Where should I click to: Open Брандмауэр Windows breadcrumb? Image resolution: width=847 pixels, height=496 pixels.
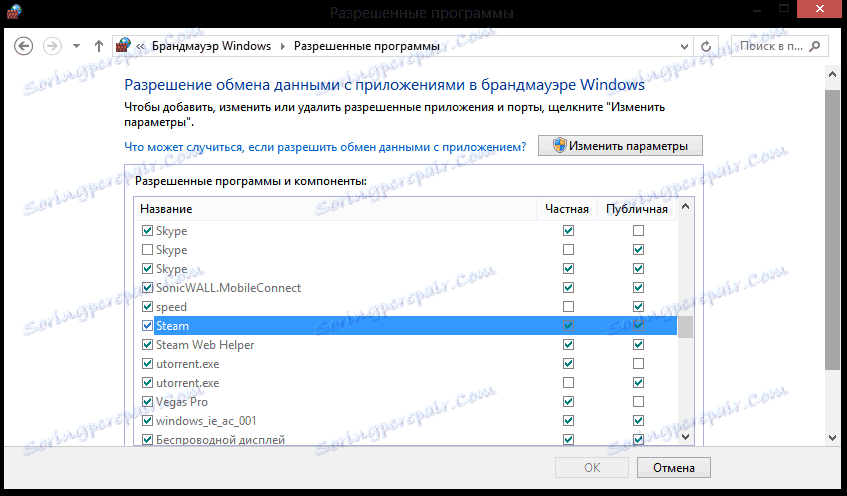click(x=211, y=46)
